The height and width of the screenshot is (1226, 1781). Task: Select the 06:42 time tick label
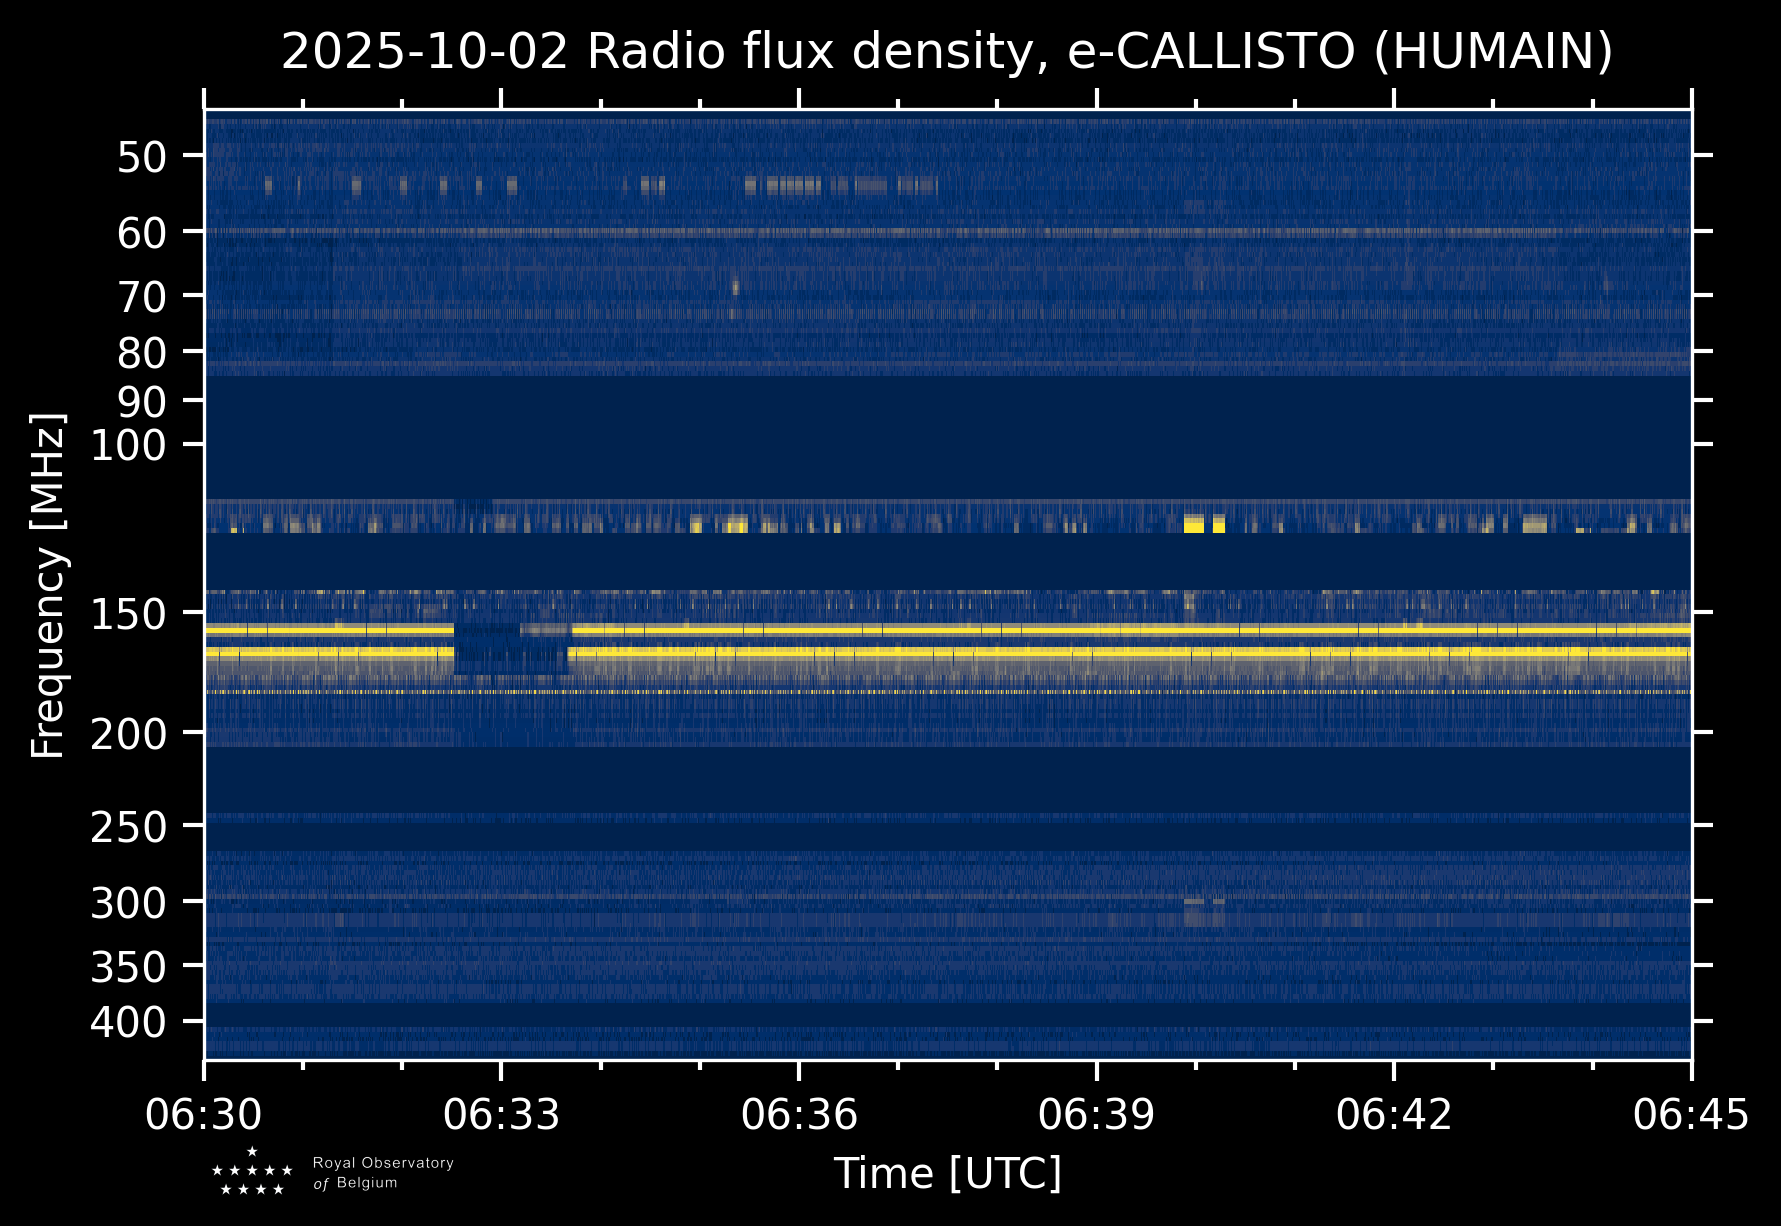[x=1393, y=1114]
